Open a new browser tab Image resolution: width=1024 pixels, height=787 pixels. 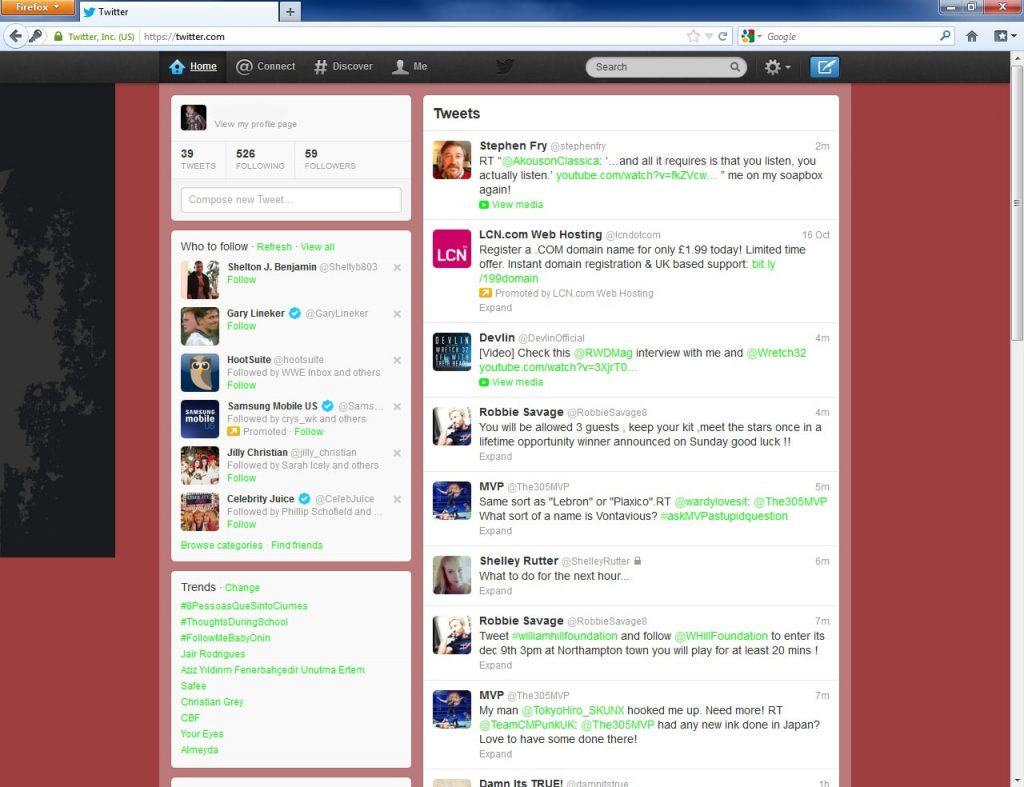[x=290, y=11]
